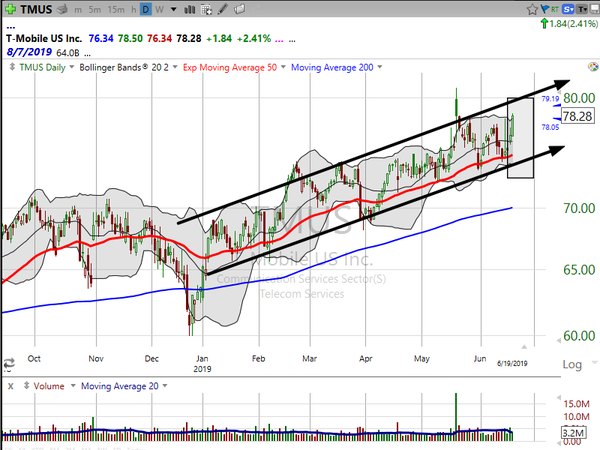Click the 80.00 price axis label

pyautogui.click(x=579, y=98)
